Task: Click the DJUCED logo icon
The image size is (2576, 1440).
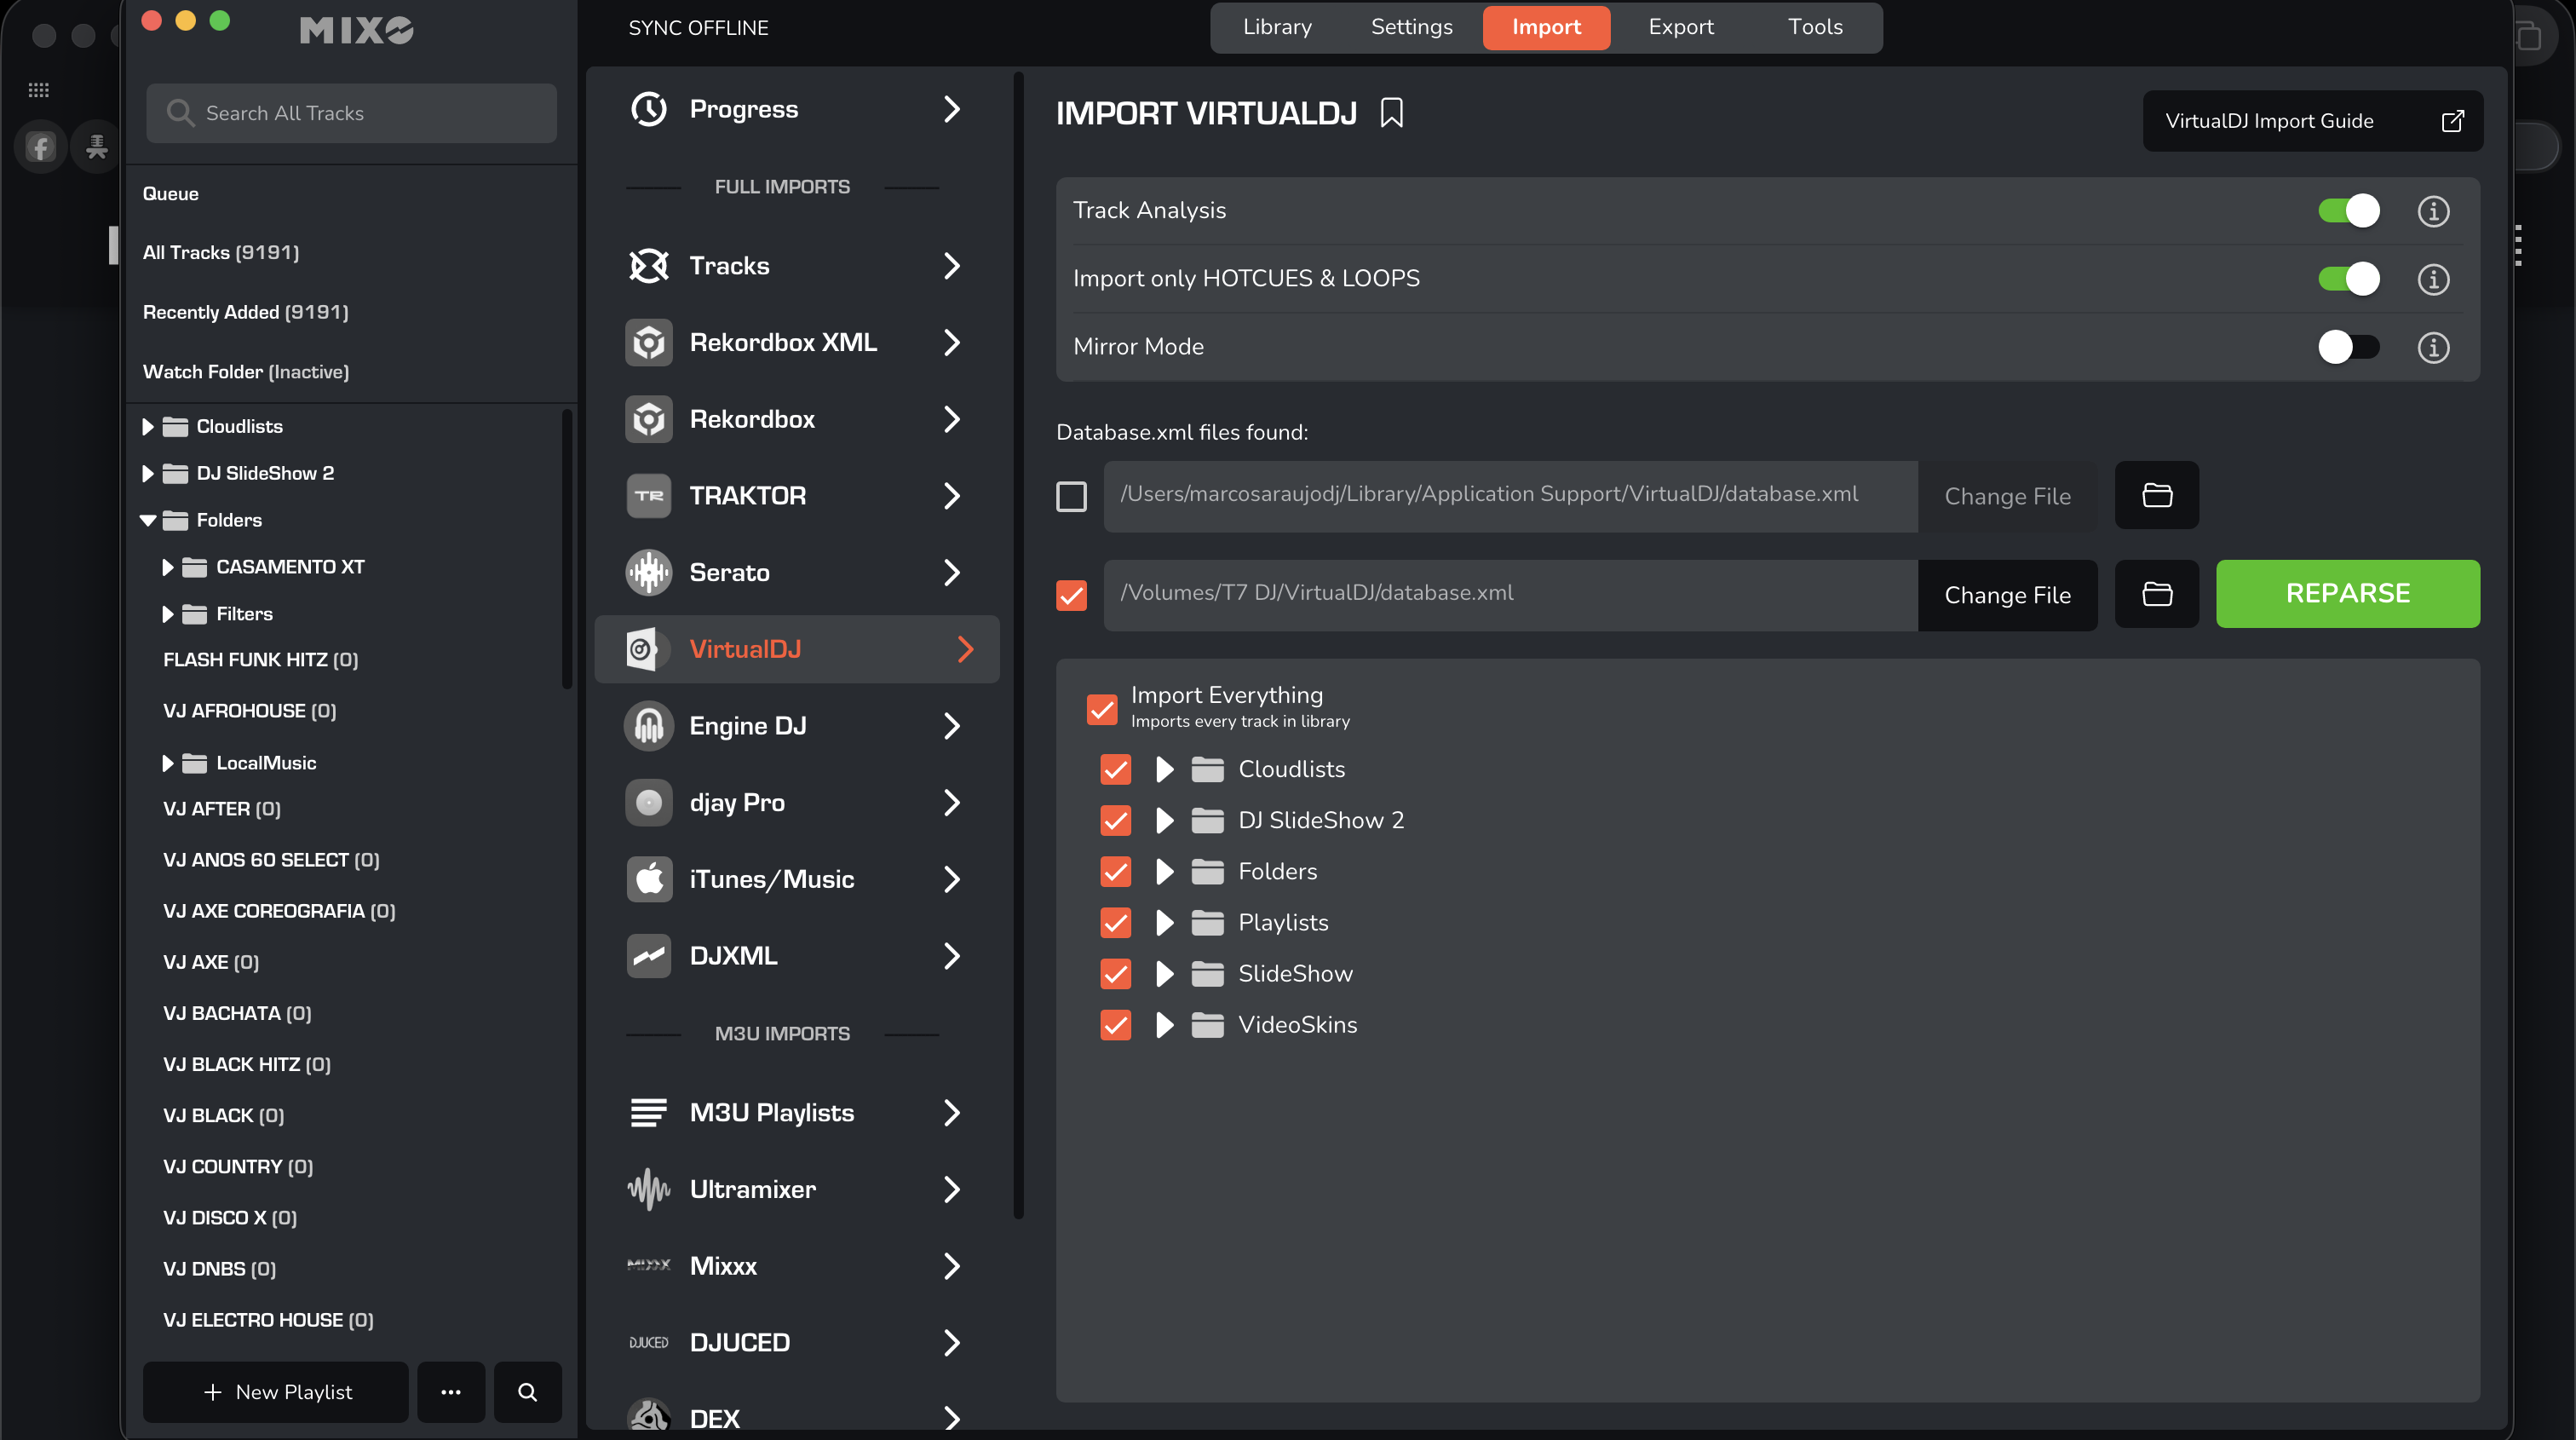Action: [649, 1343]
